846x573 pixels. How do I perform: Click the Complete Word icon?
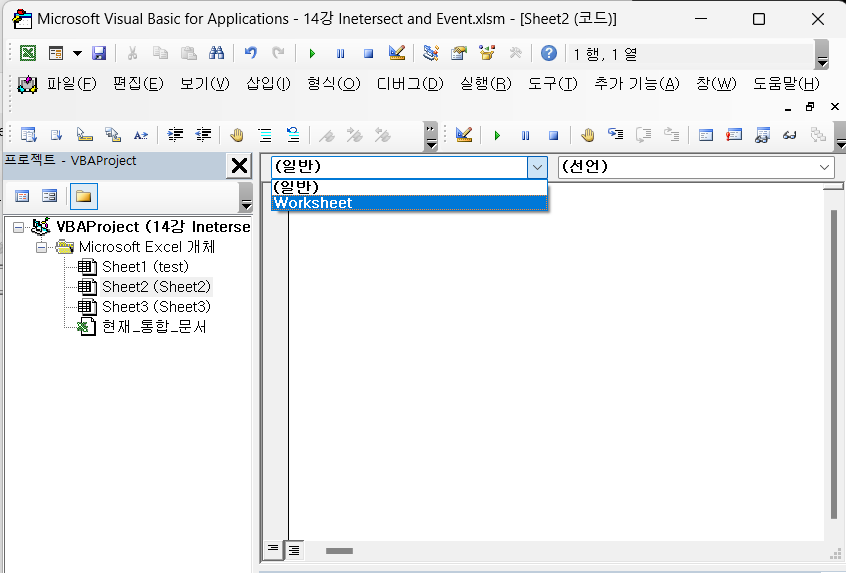click(x=141, y=135)
